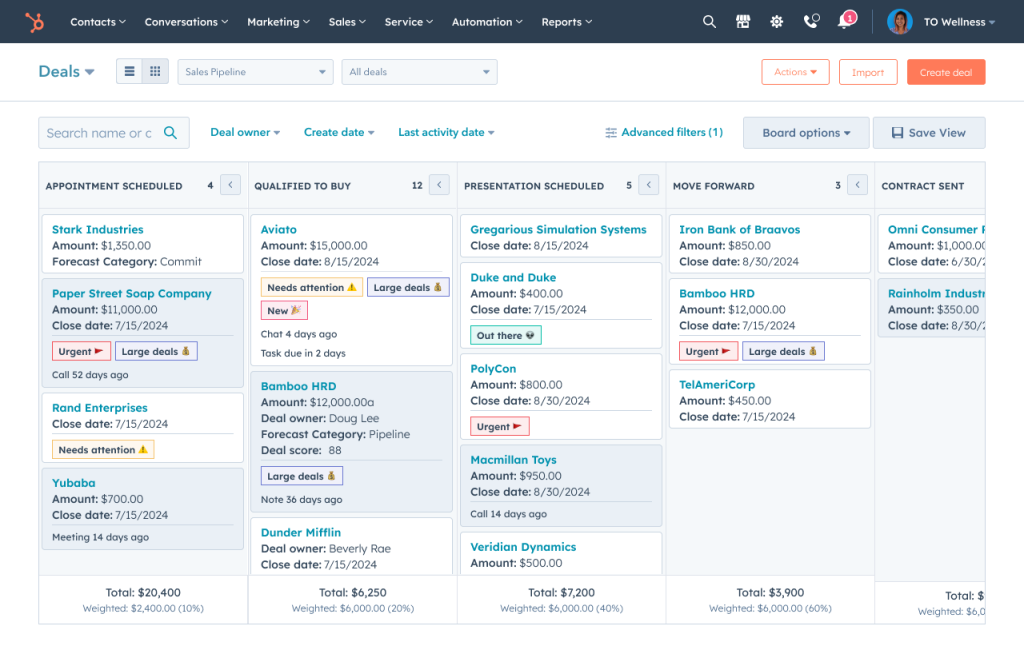Open the All deals dropdown

point(419,71)
